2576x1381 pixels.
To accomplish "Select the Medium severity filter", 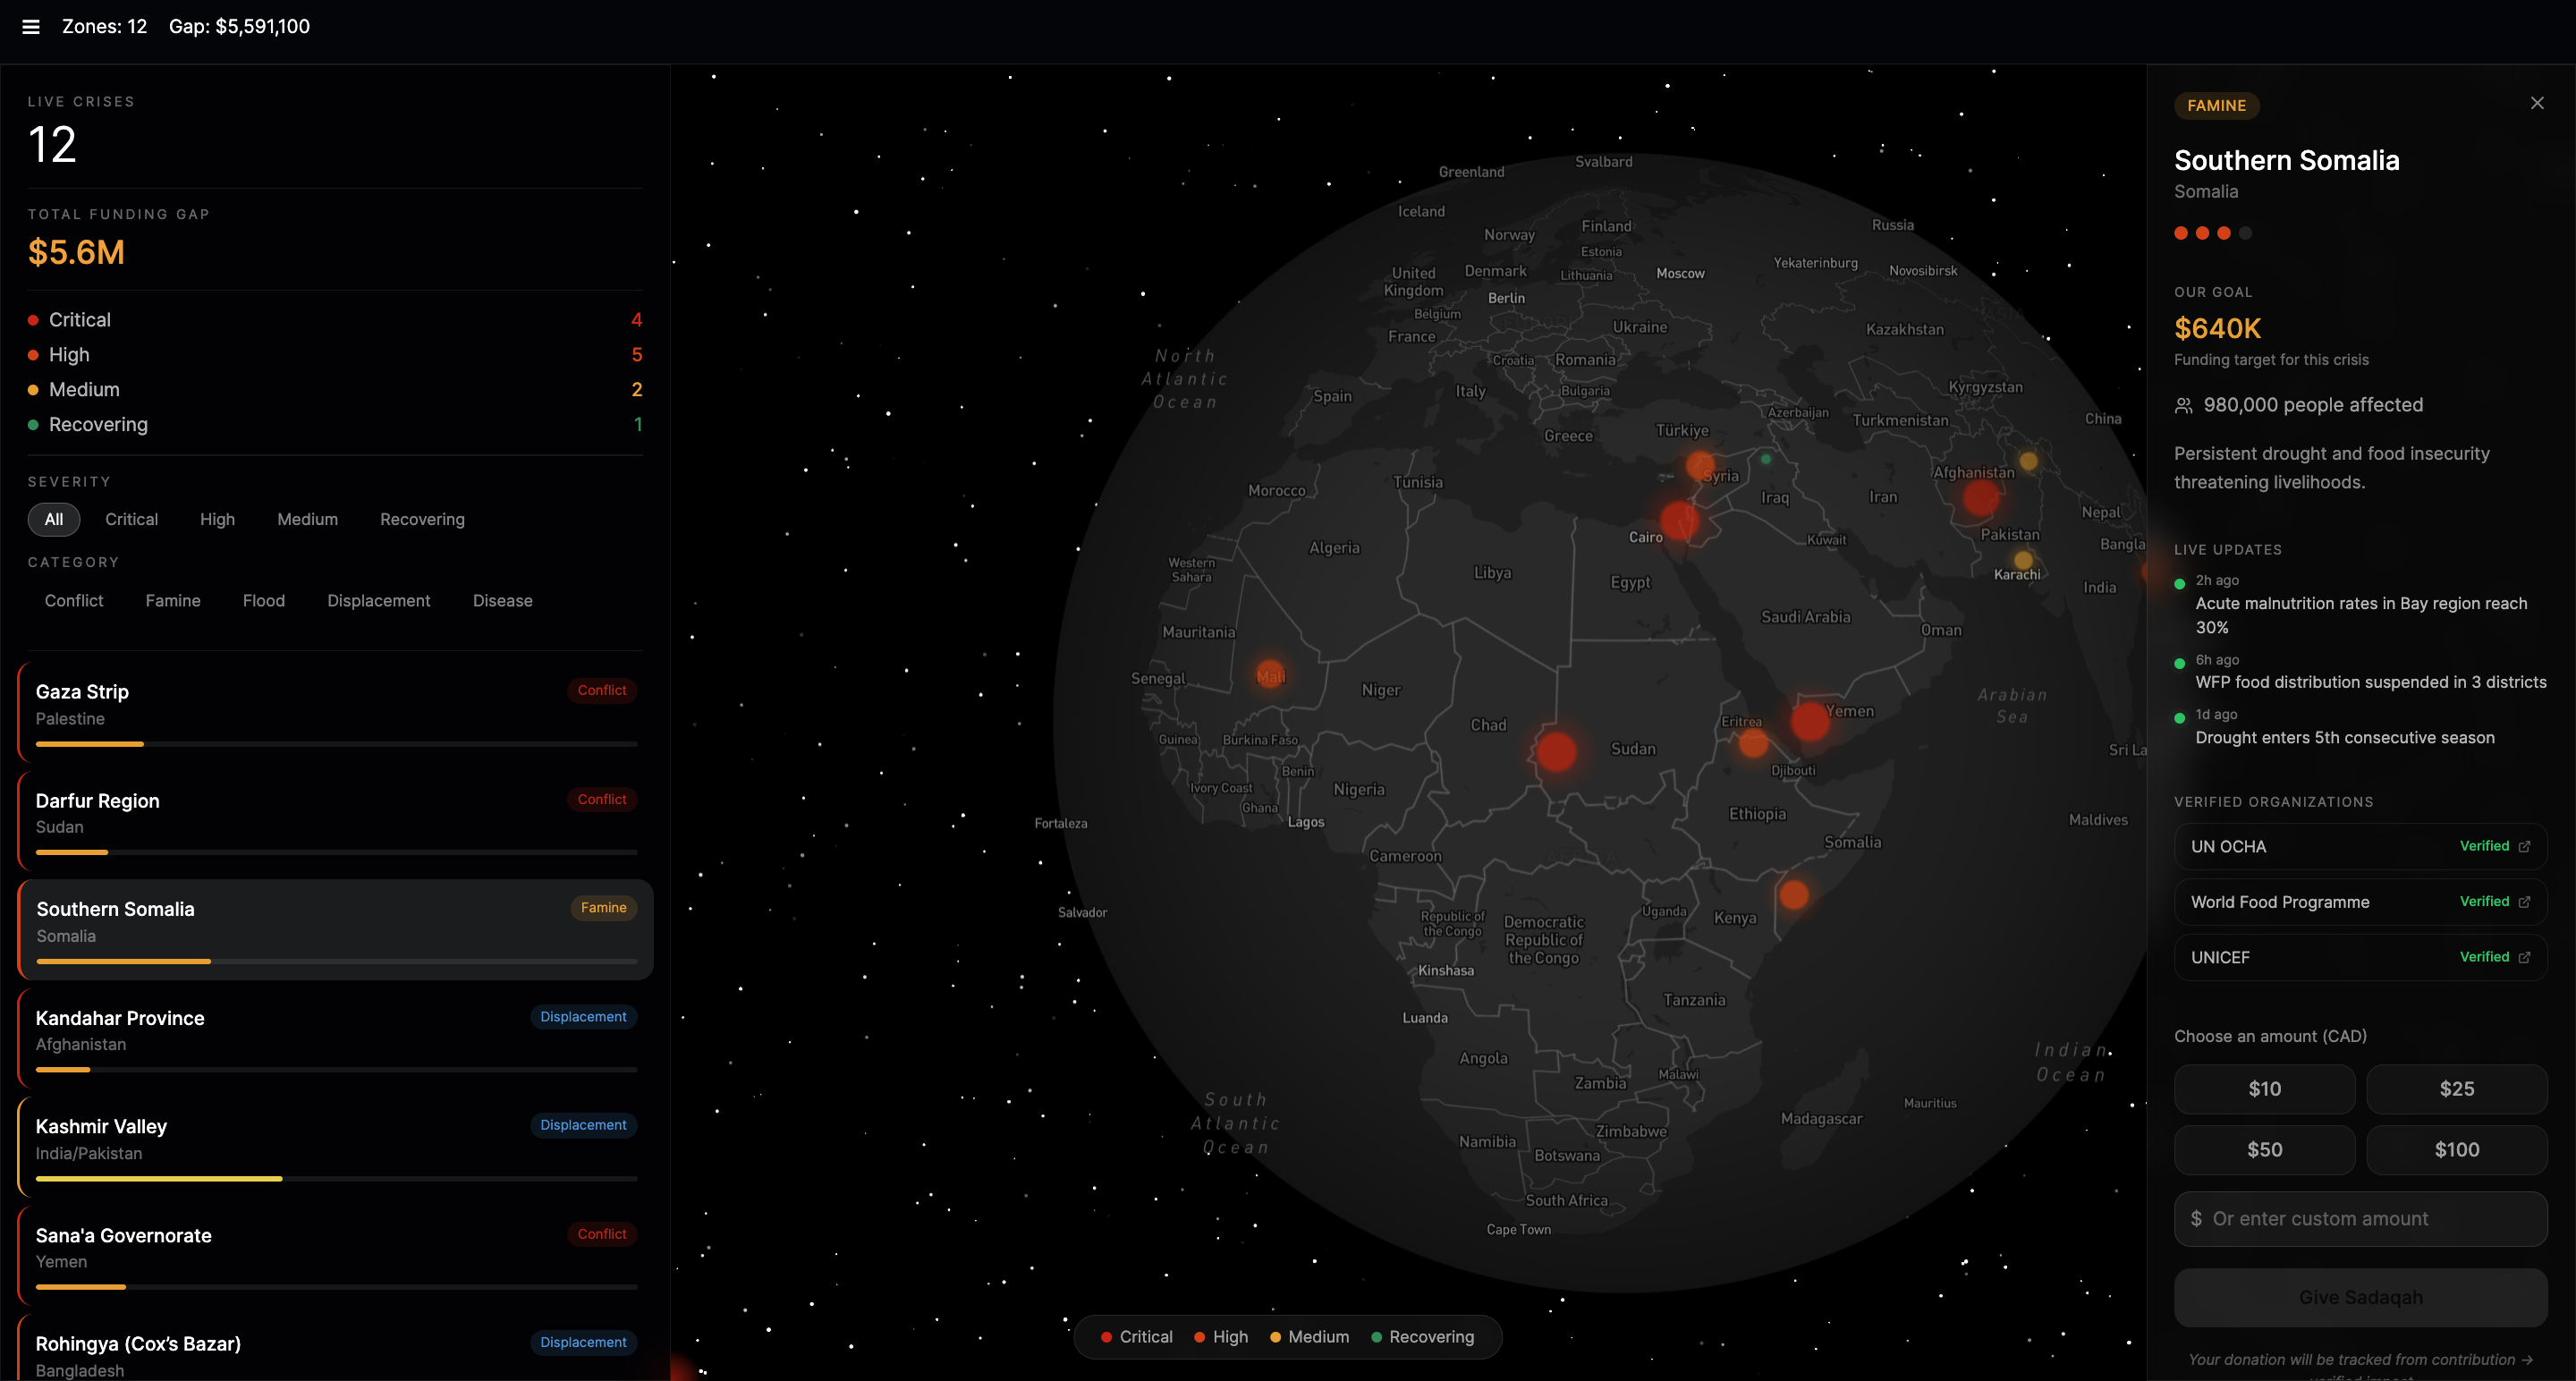I will [x=307, y=519].
